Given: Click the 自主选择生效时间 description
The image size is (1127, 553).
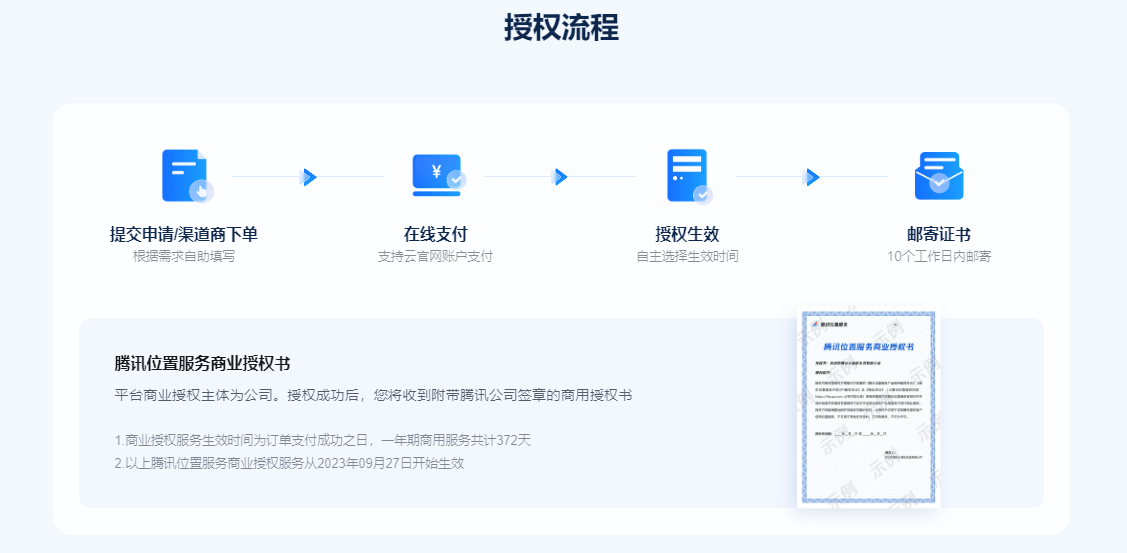Looking at the screenshot, I should point(687,257).
